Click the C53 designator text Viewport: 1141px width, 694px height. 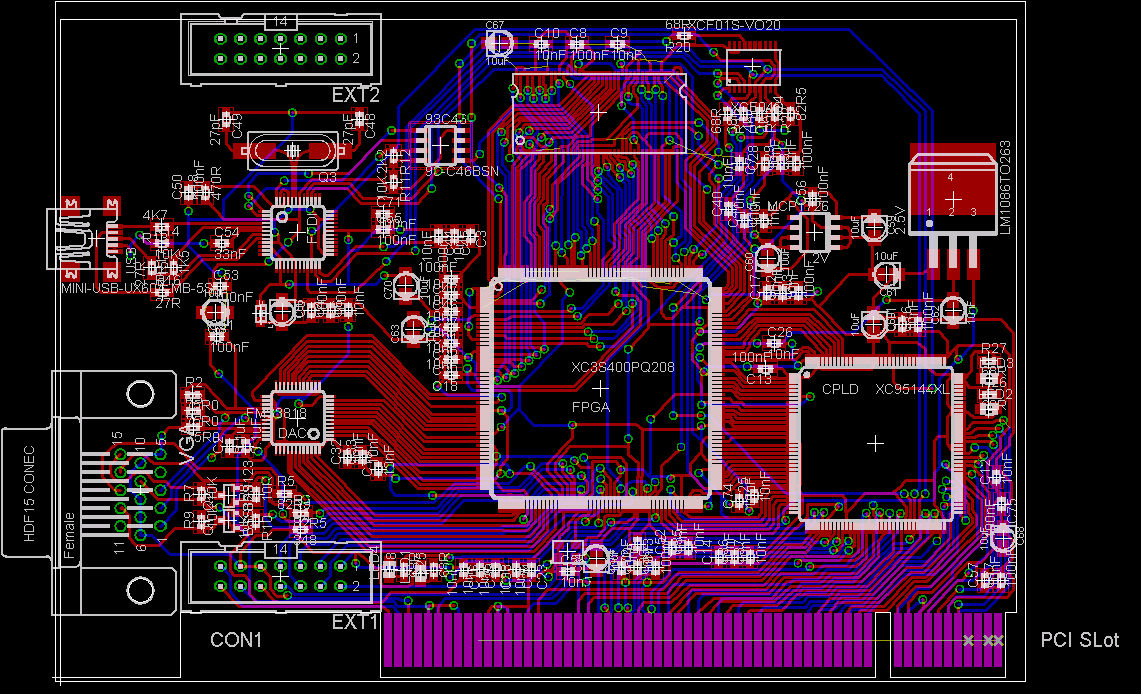coord(226,275)
